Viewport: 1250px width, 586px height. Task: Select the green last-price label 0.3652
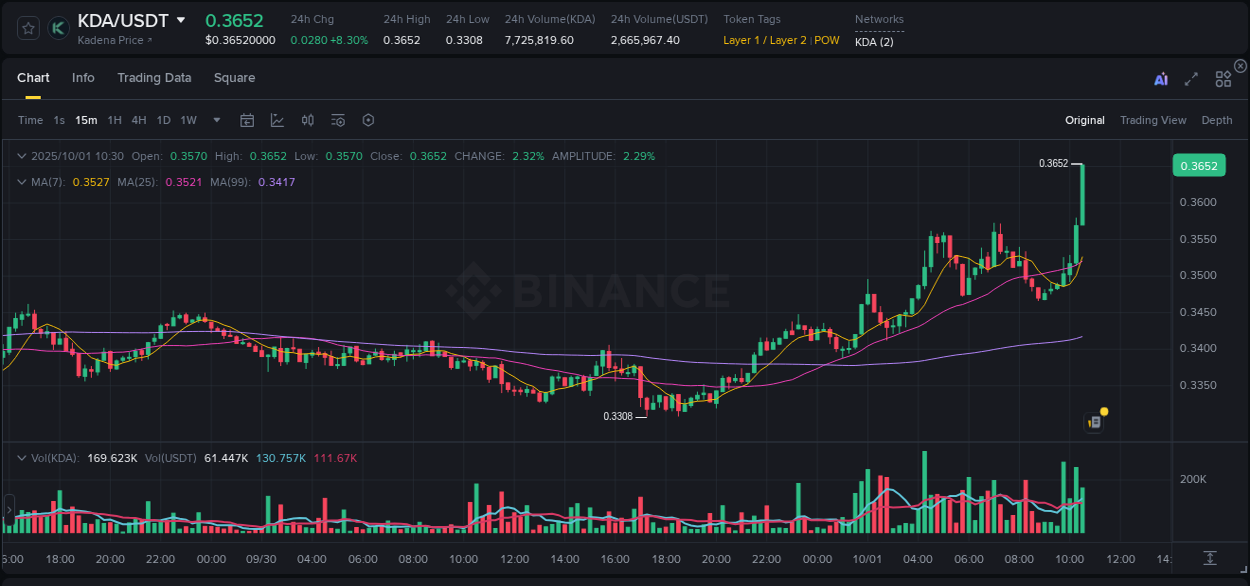click(1199, 165)
